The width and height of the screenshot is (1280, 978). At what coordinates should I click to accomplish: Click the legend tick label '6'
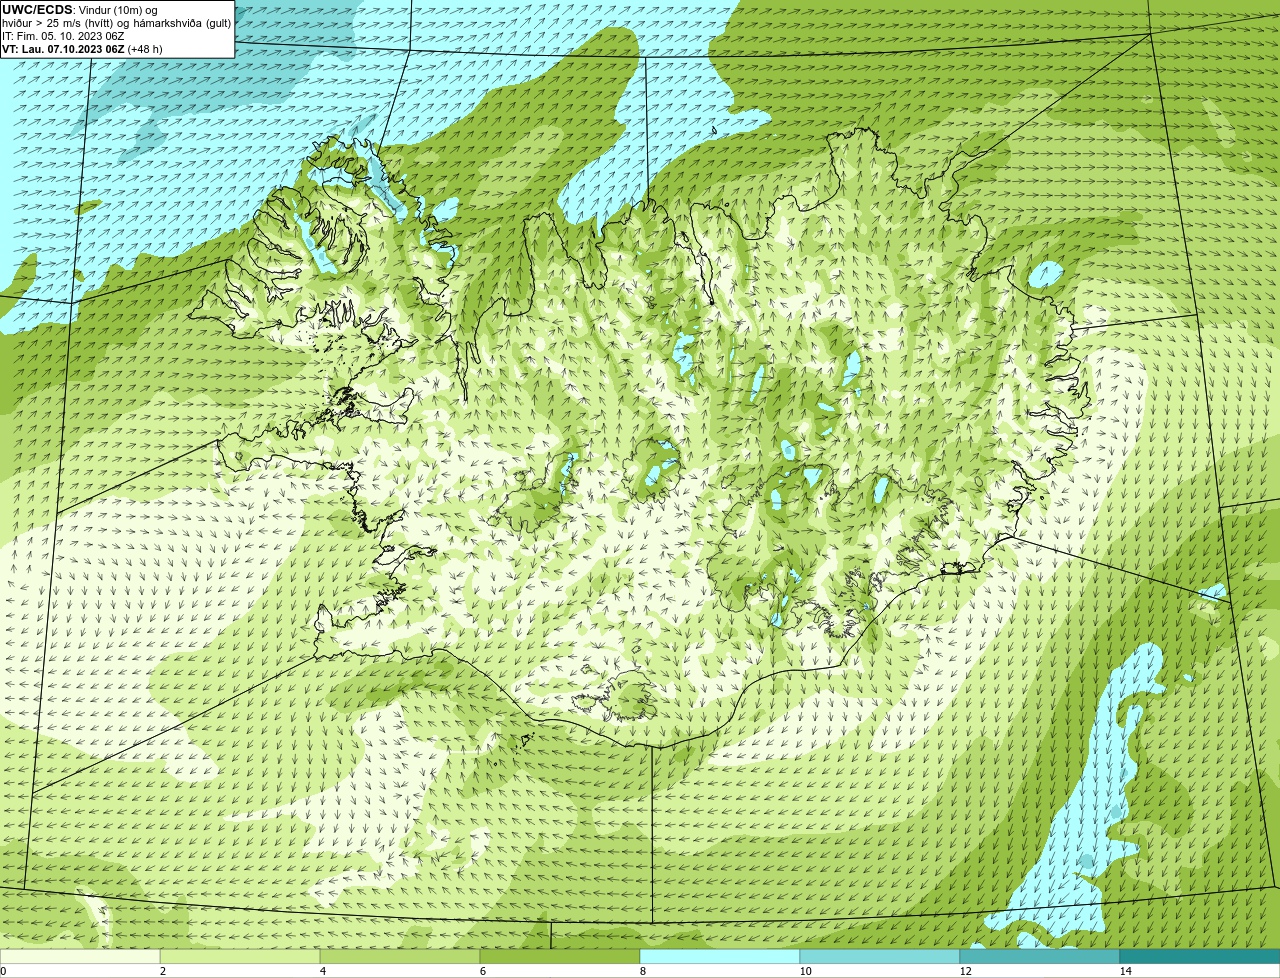pos(482,971)
